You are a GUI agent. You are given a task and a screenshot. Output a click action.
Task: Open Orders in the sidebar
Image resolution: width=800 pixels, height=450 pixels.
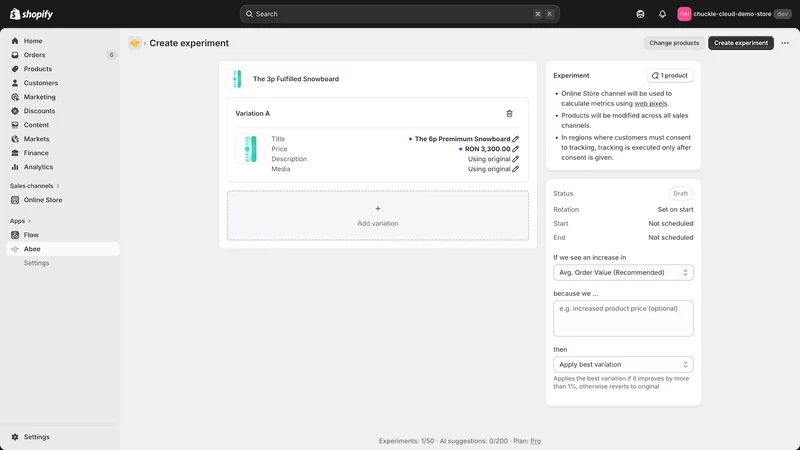click(x=34, y=55)
